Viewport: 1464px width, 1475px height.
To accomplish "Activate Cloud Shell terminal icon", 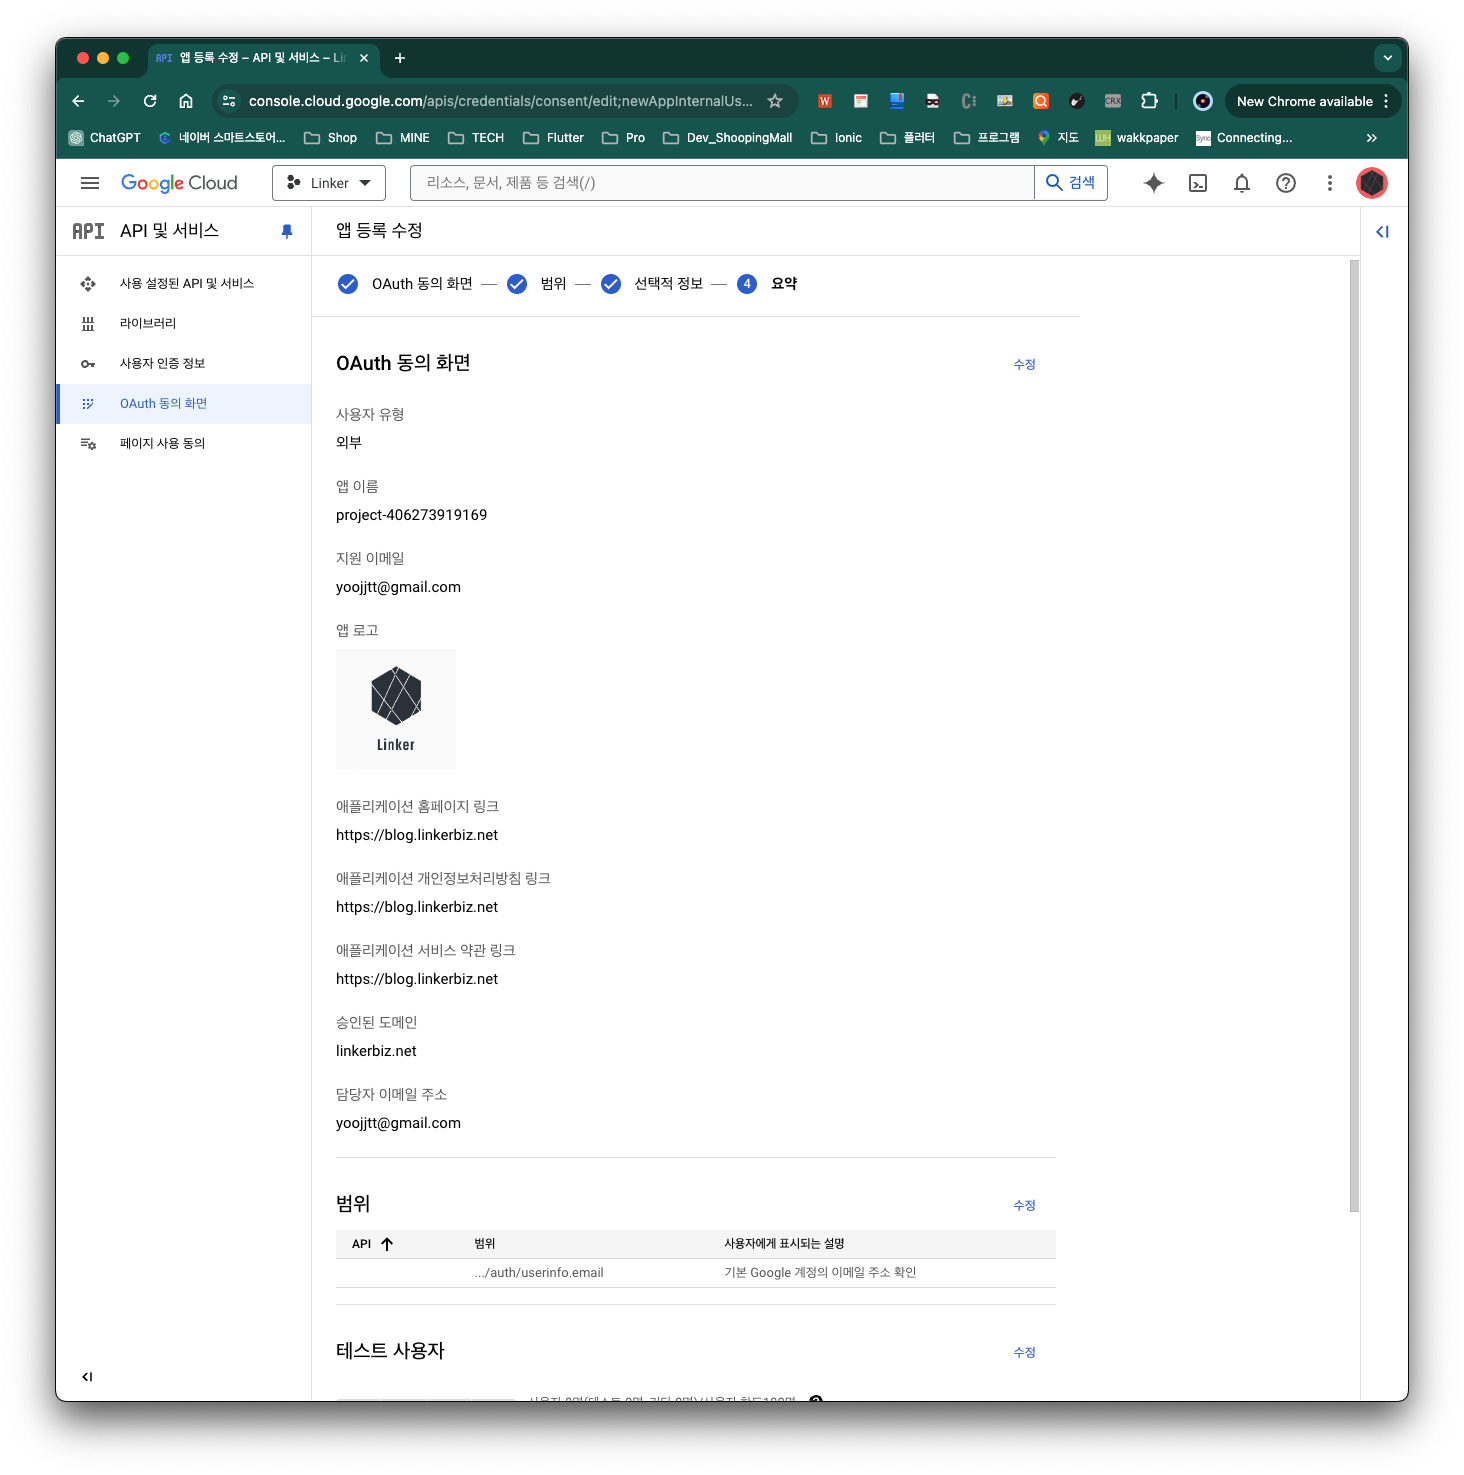I will tap(1198, 183).
